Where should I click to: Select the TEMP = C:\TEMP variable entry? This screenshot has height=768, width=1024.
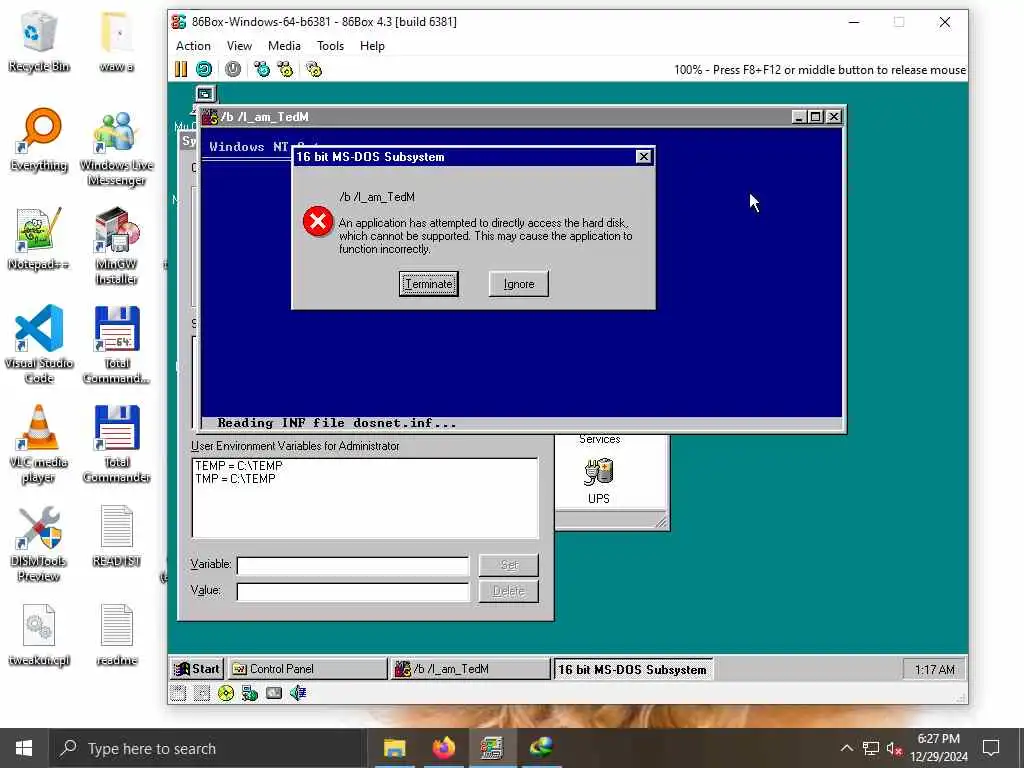point(239,466)
